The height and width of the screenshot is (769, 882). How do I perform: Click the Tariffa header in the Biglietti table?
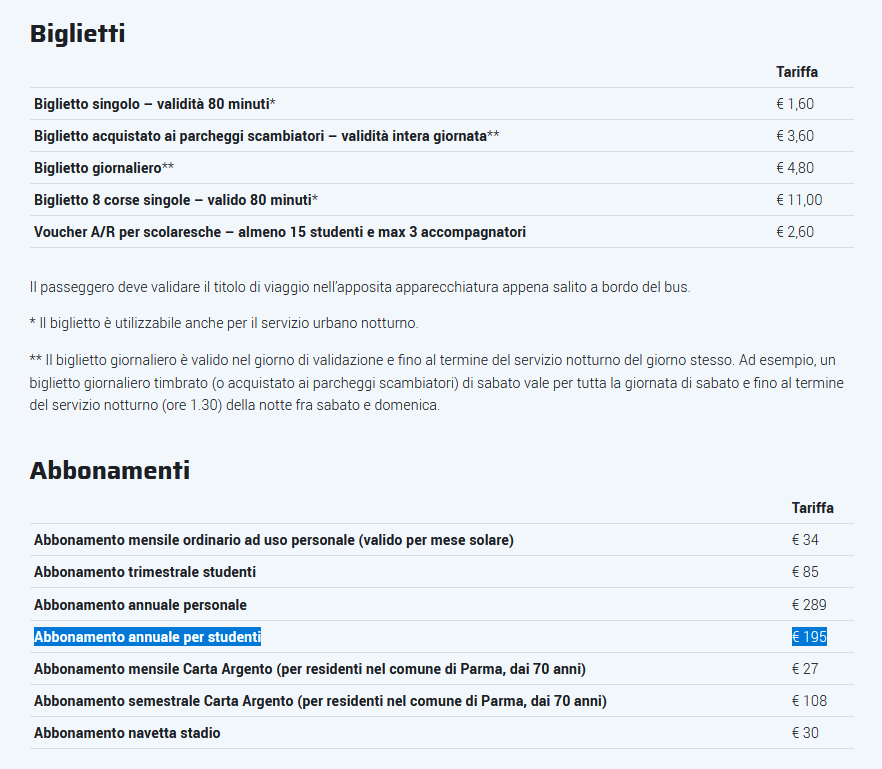click(797, 72)
